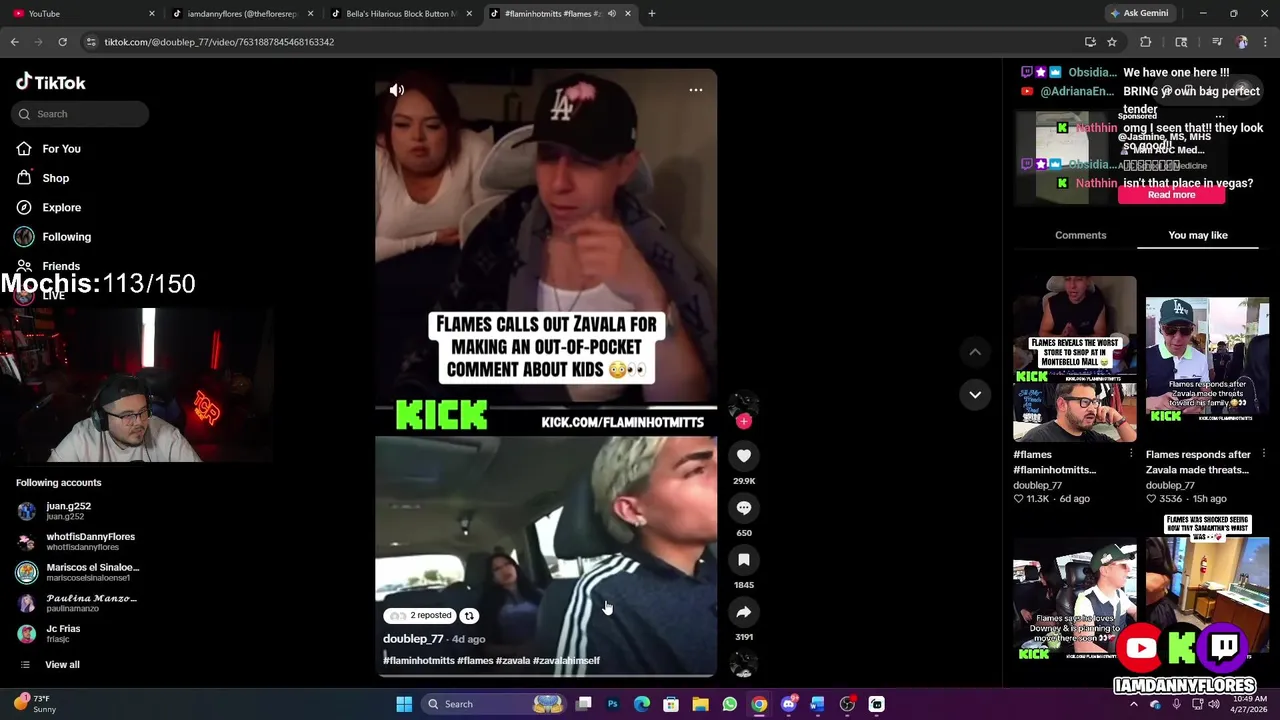Open comments via the speech bubble icon
1280x720 pixels.
tap(743, 508)
